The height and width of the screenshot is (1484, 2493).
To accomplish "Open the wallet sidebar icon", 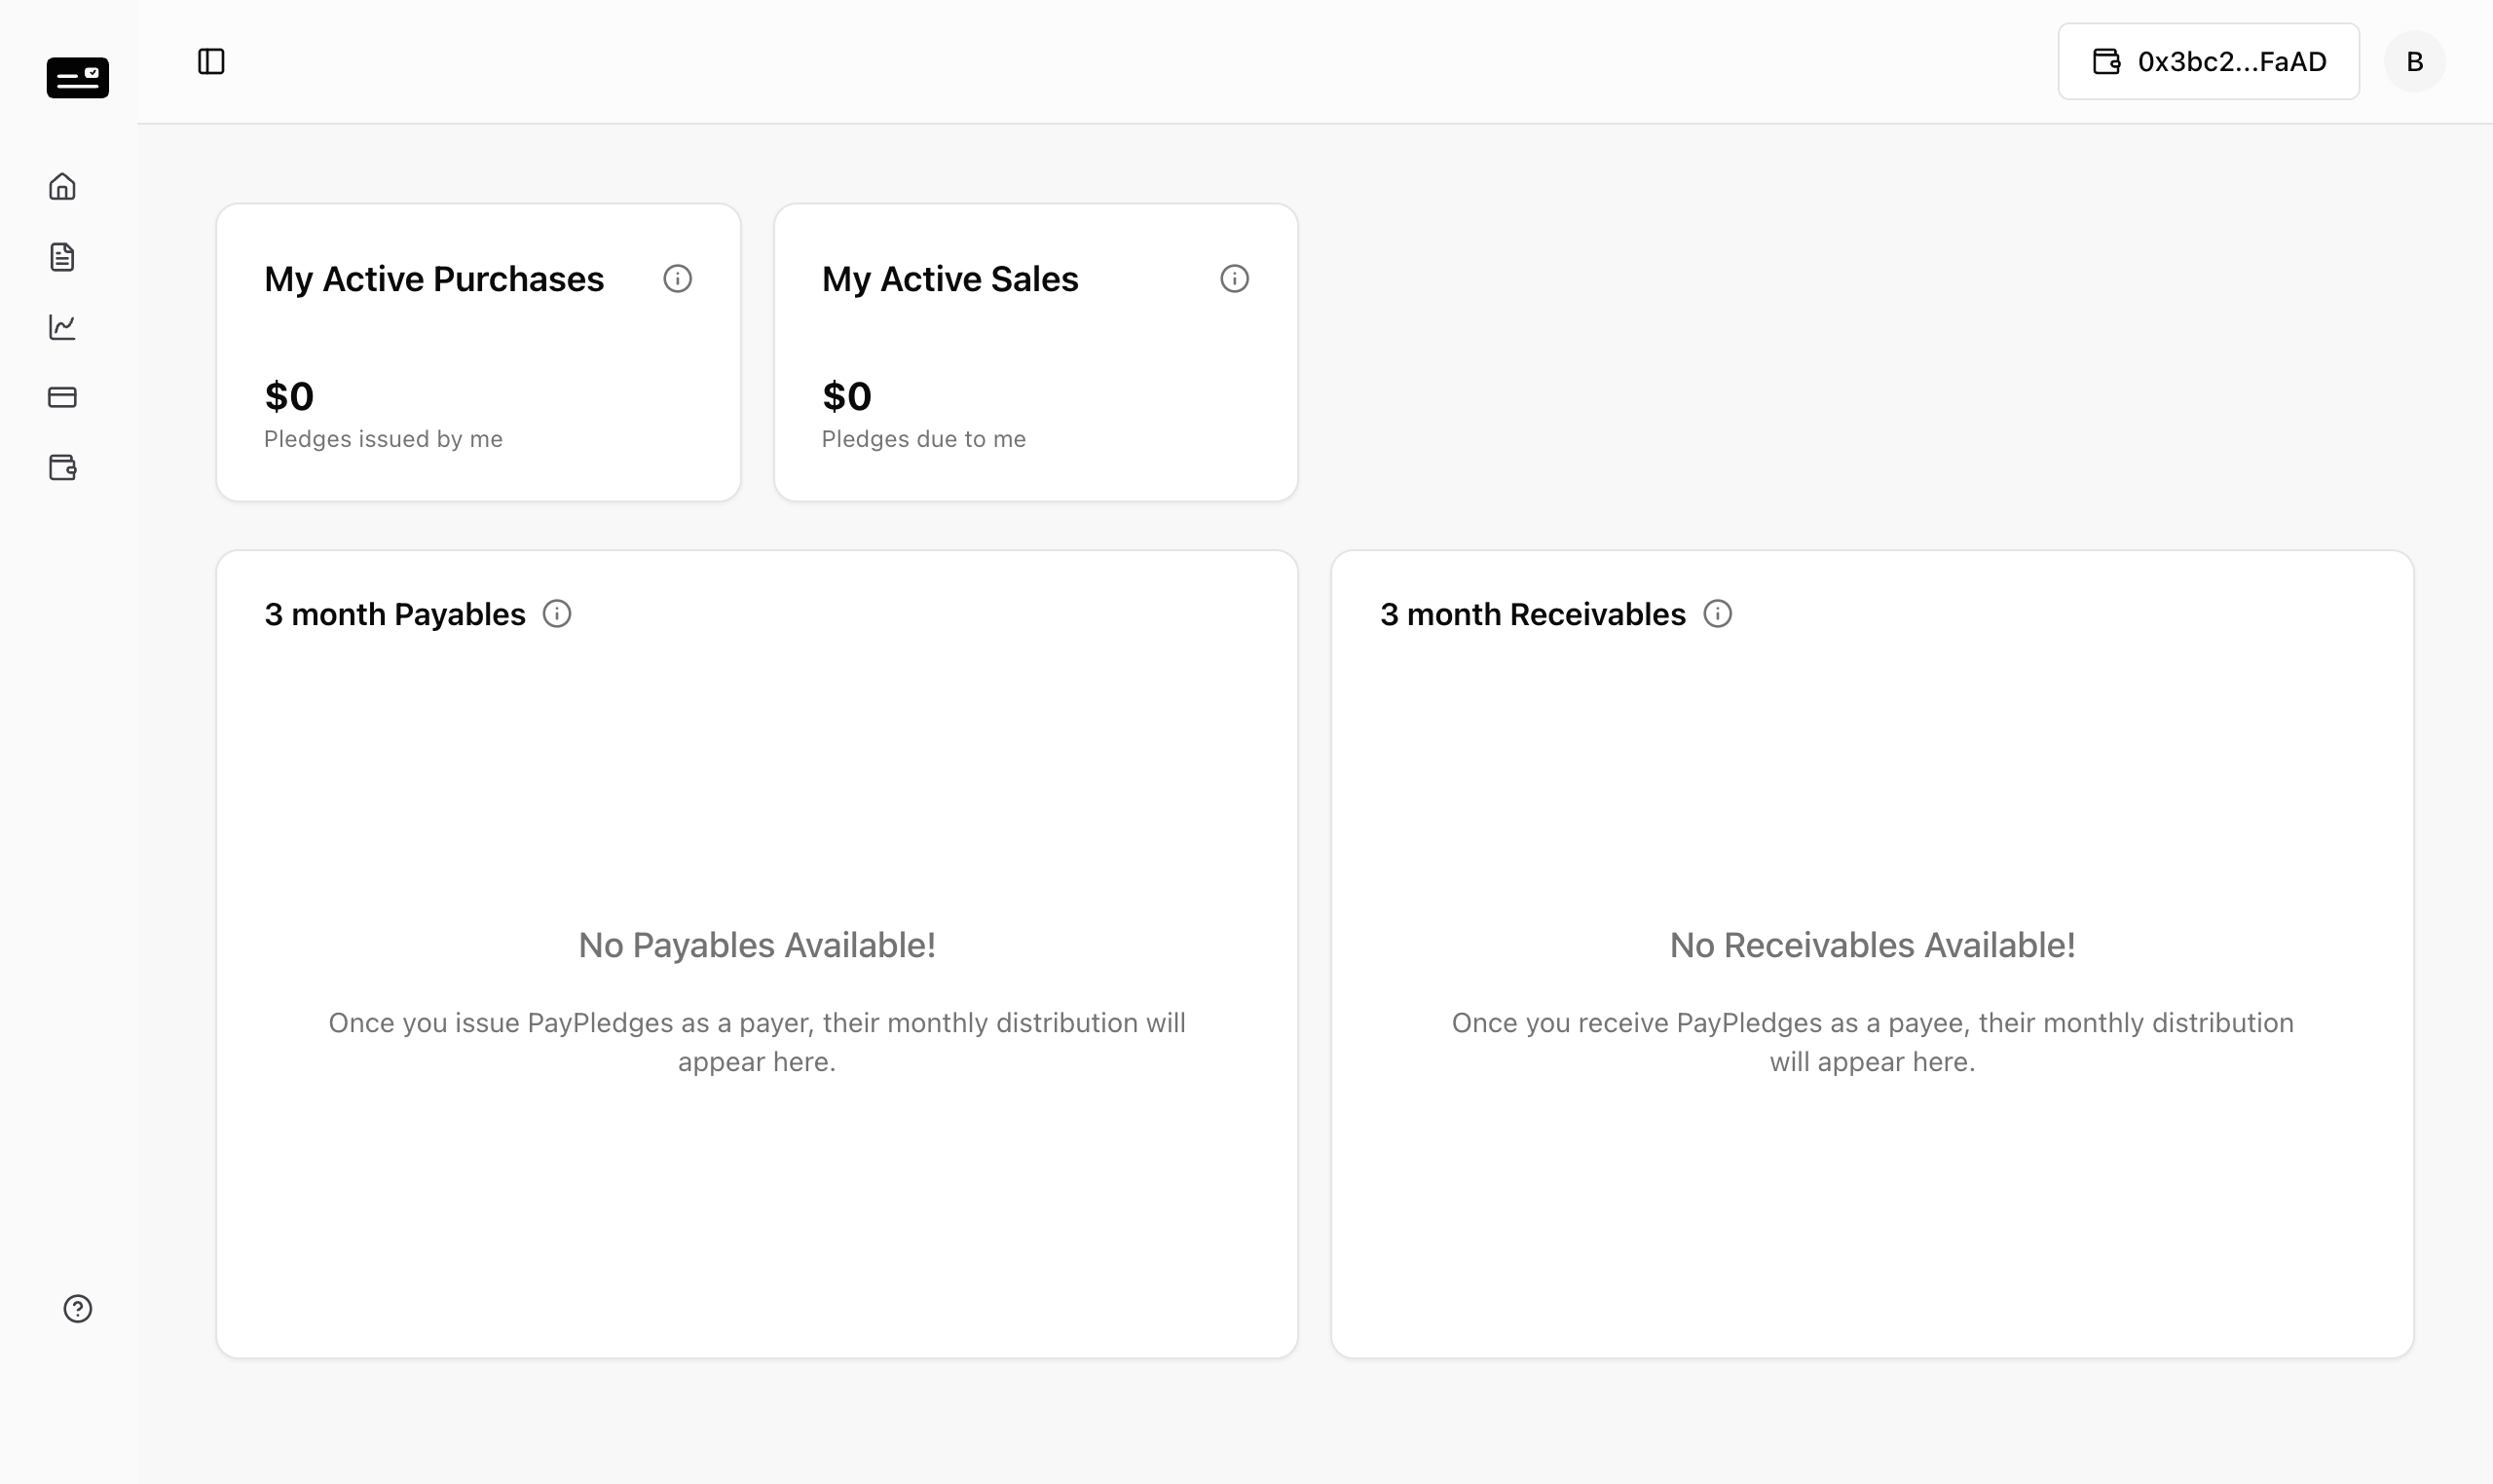I will click(x=62, y=467).
